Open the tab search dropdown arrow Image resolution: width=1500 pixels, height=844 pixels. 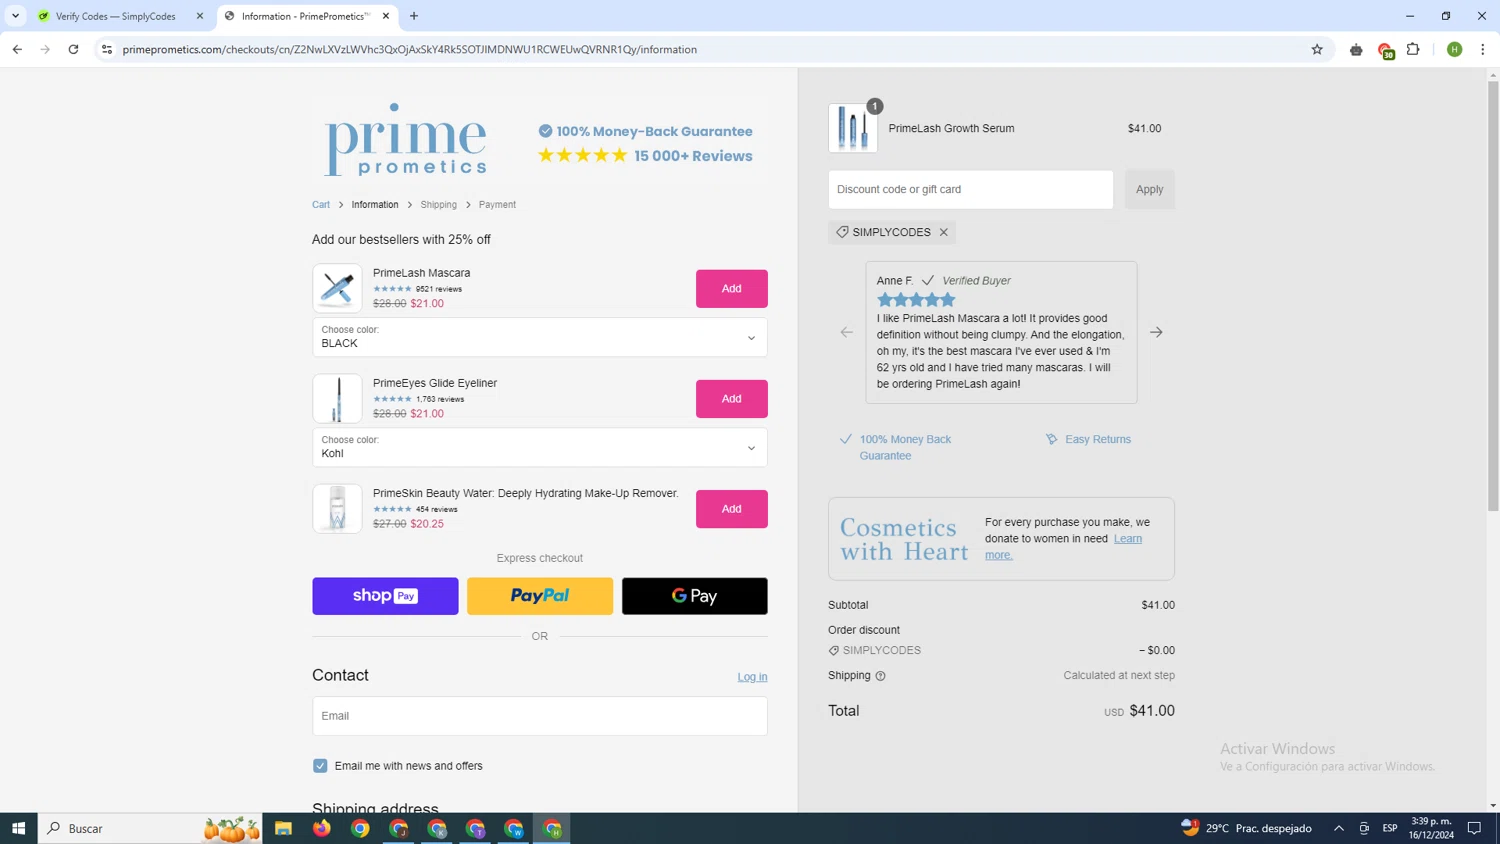[x=15, y=16]
